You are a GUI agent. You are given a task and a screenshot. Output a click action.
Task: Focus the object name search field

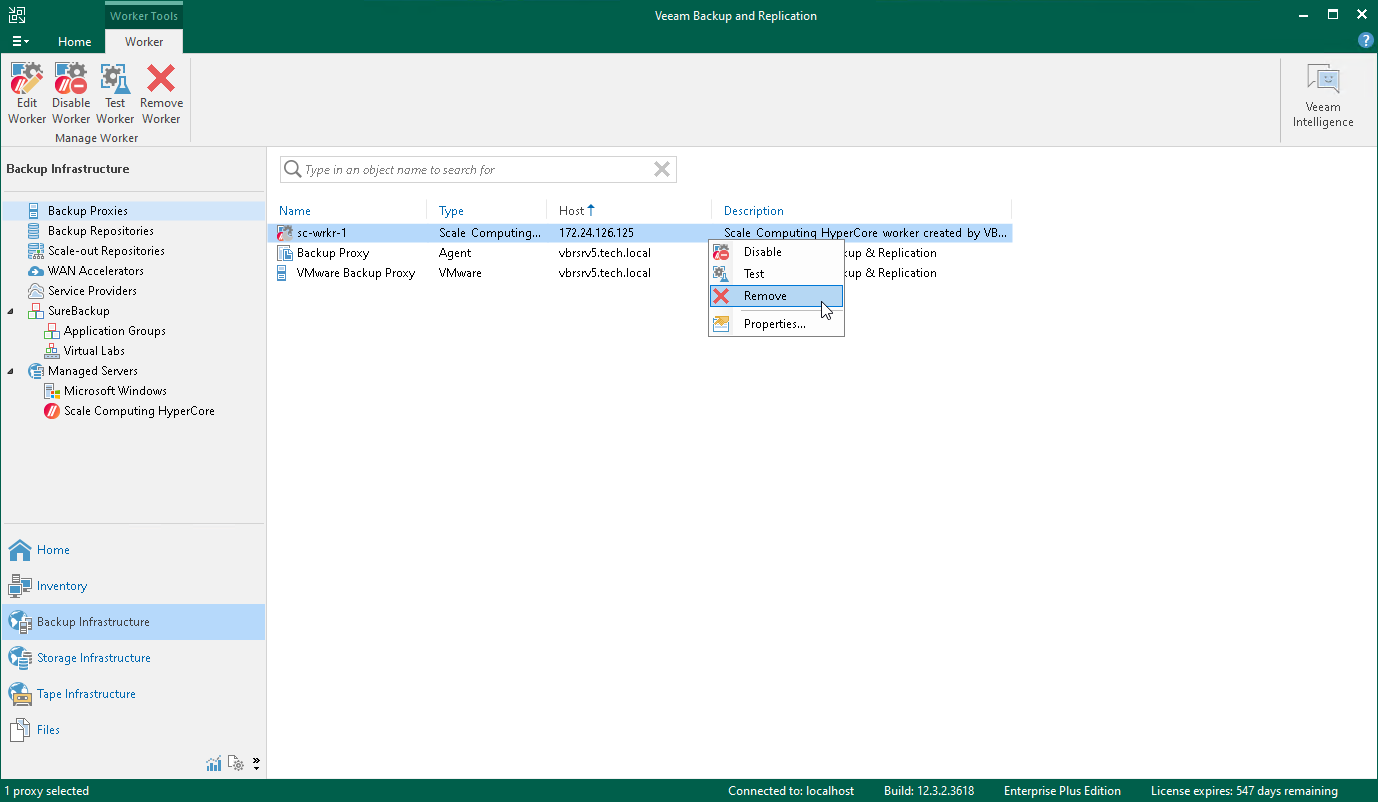(475, 169)
